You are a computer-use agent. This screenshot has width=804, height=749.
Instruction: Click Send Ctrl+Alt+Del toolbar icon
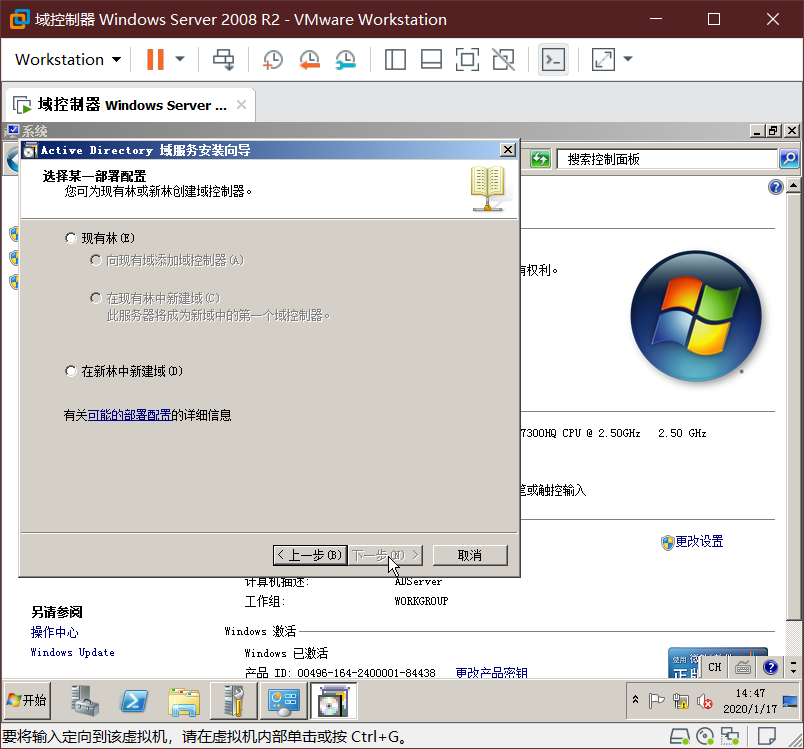point(224,59)
